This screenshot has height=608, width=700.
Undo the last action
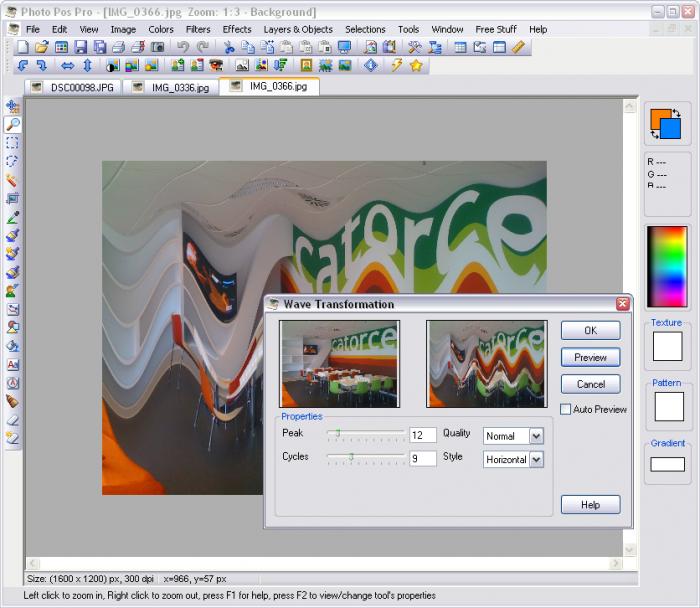click(x=183, y=47)
